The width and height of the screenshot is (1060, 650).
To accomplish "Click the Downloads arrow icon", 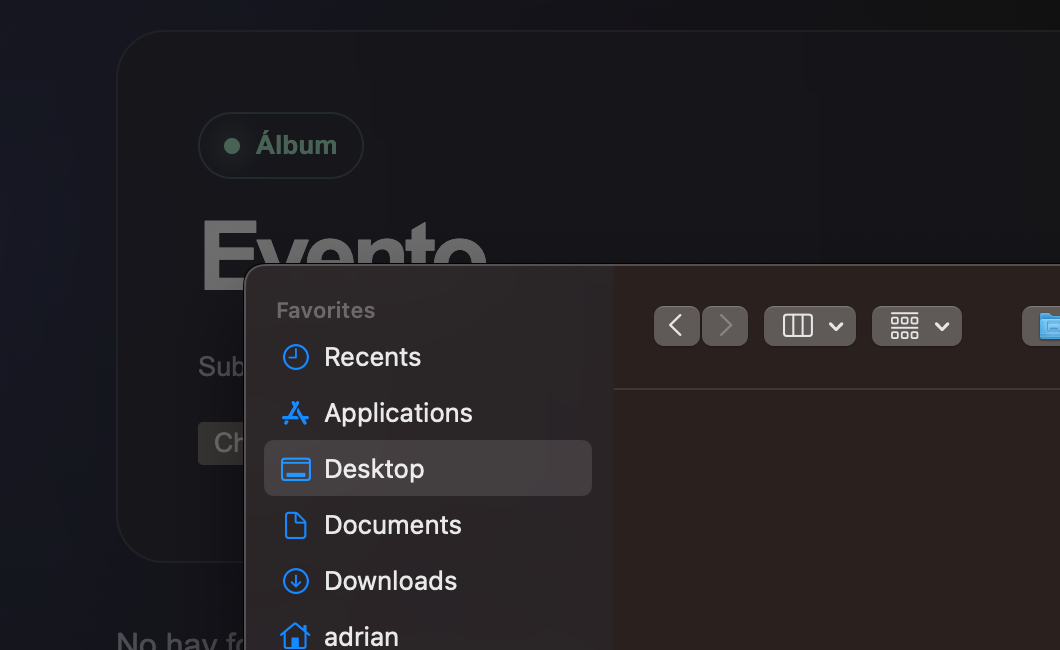I will [295, 581].
